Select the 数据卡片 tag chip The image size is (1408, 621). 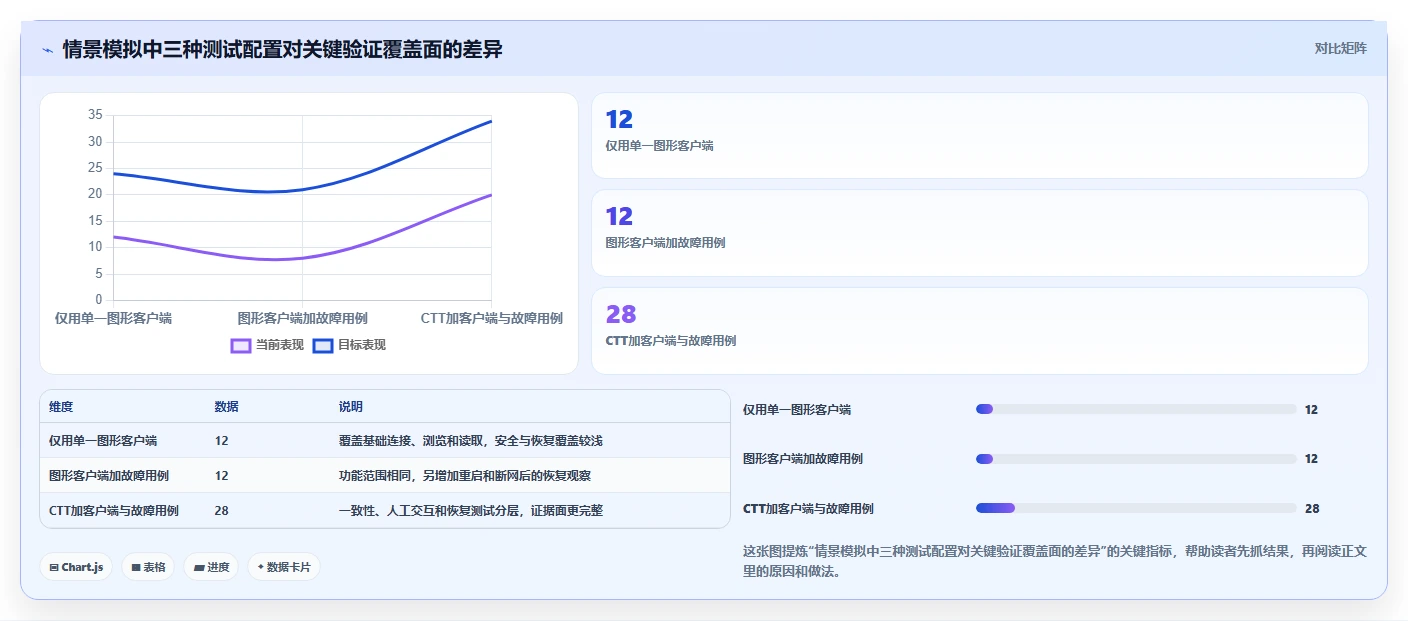pos(284,567)
